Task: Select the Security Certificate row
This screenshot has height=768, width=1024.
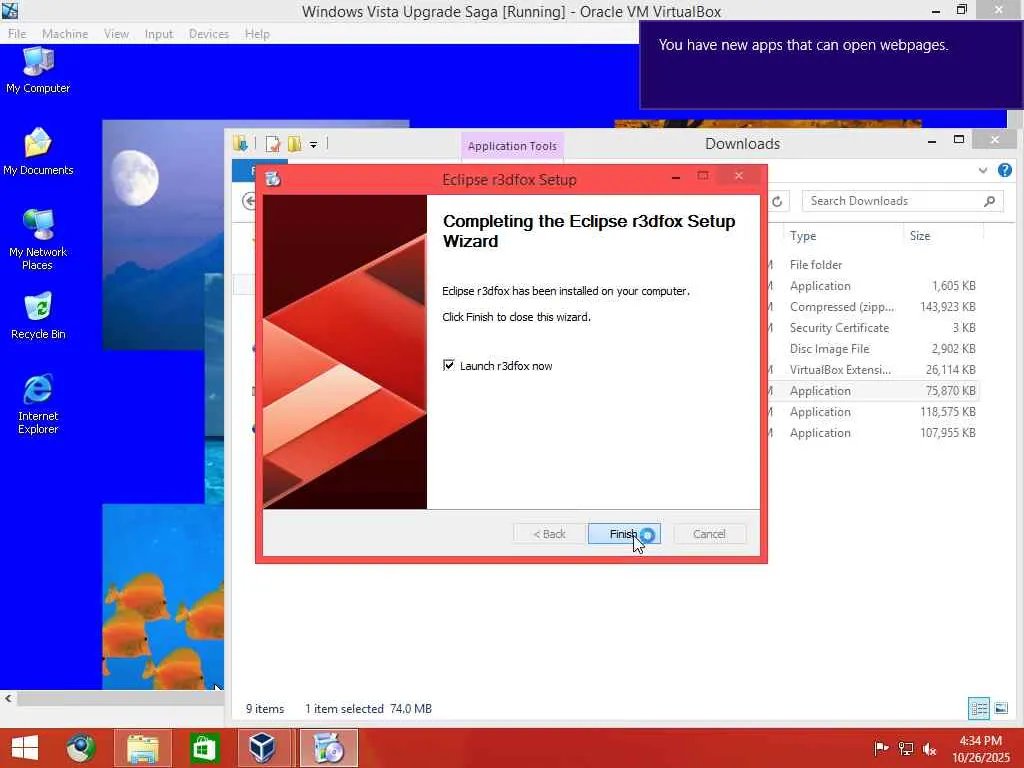Action: tap(872, 327)
